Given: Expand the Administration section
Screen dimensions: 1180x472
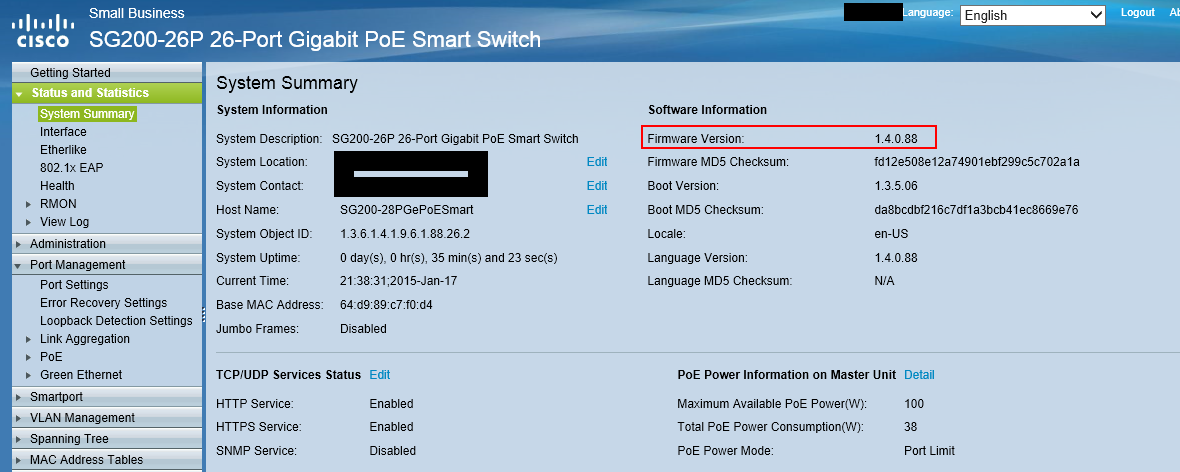Looking at the screenshot, I should click(x=107, y=244).
